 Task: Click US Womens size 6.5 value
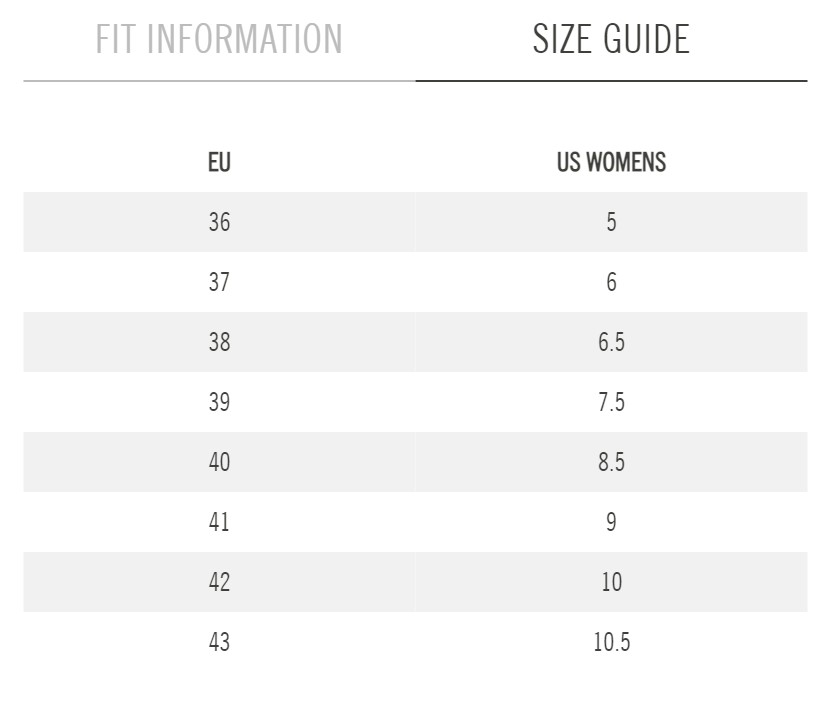[x=611, y=342]
